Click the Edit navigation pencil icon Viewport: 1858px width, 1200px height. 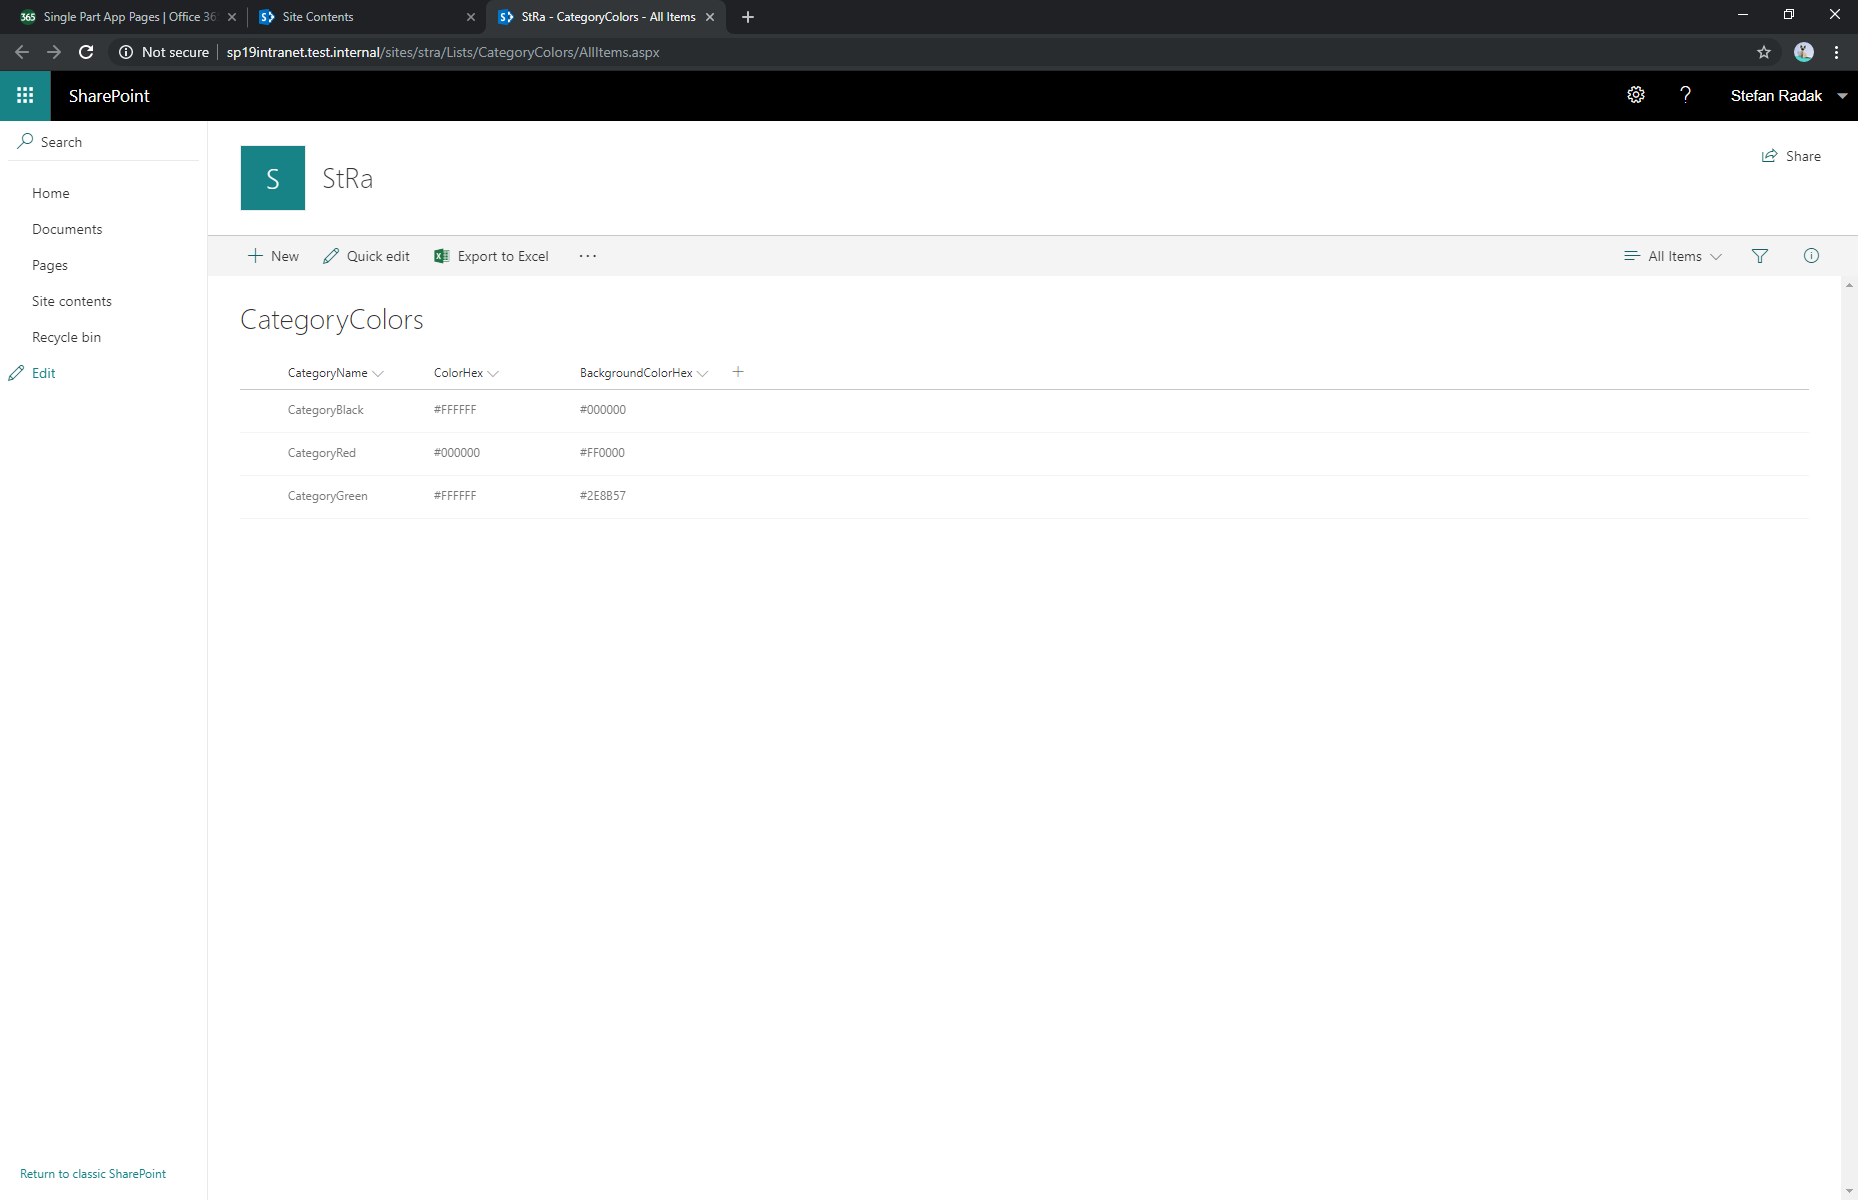pyautogui.click(x=16, y=373)
